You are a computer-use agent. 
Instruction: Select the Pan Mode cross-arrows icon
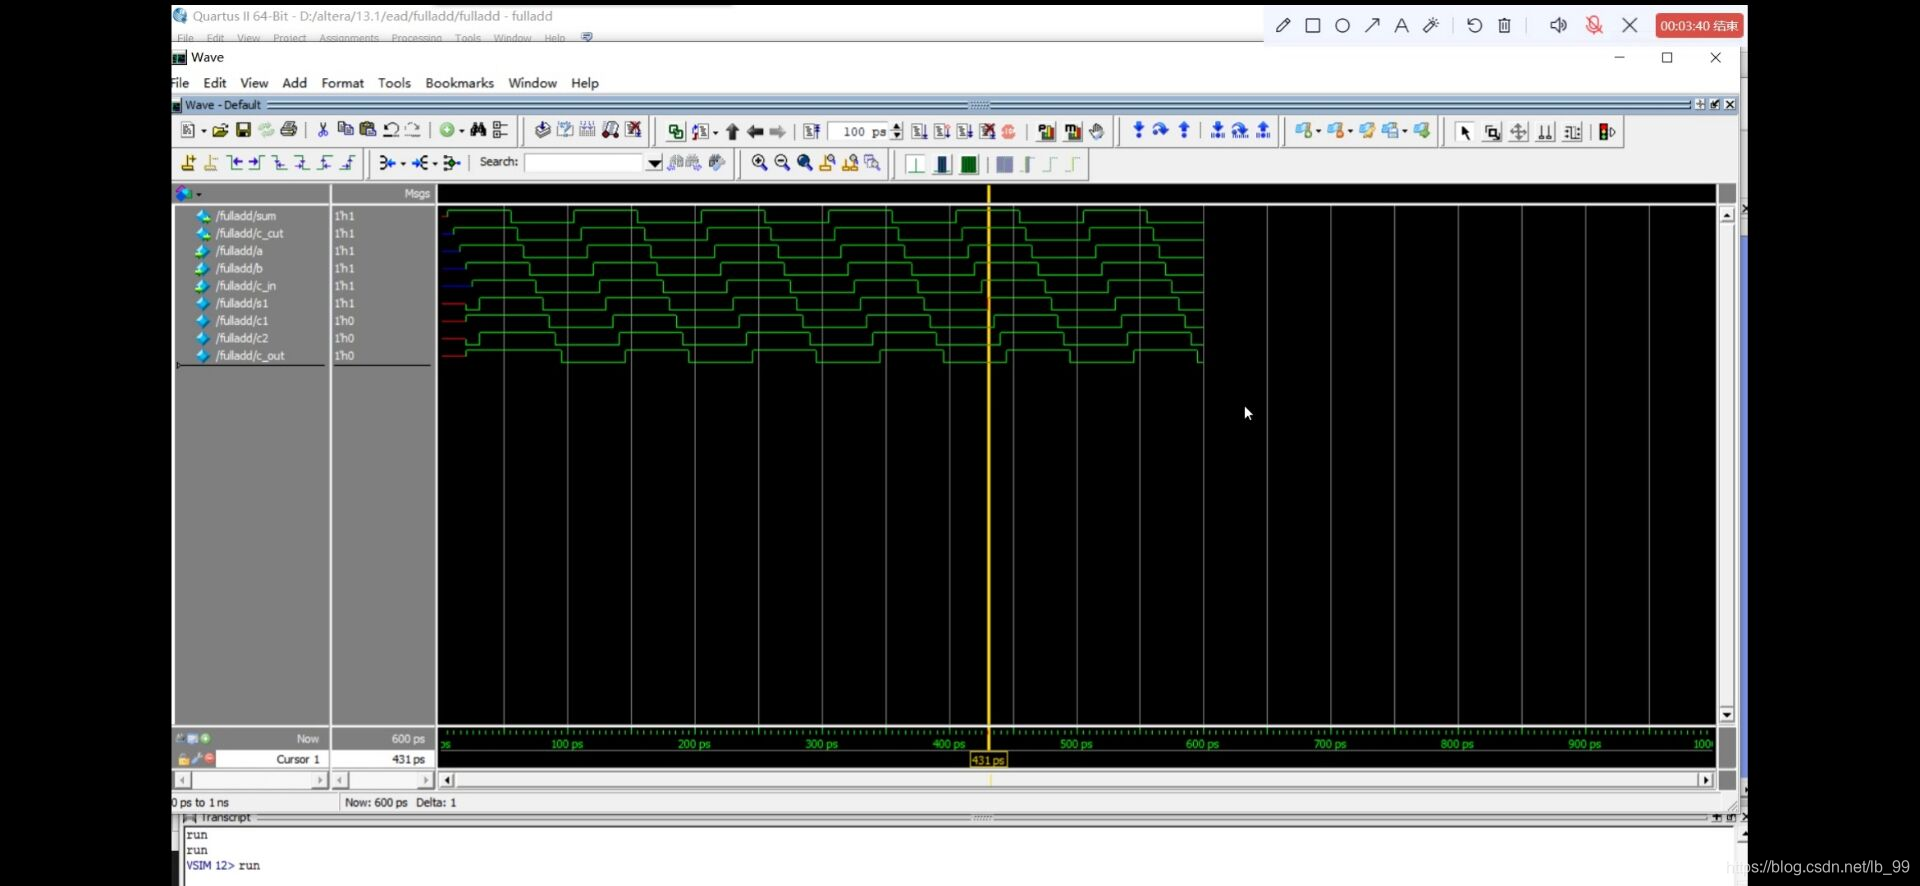[x=1519, y=132]
